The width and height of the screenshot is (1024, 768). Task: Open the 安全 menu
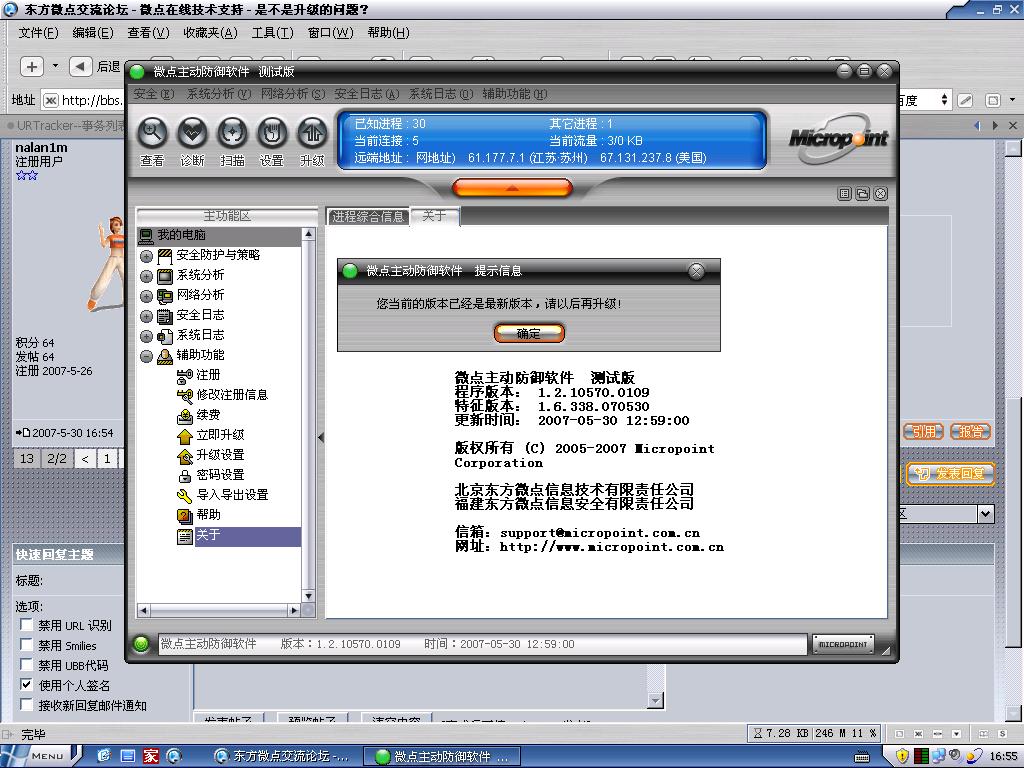click(154, 94)
